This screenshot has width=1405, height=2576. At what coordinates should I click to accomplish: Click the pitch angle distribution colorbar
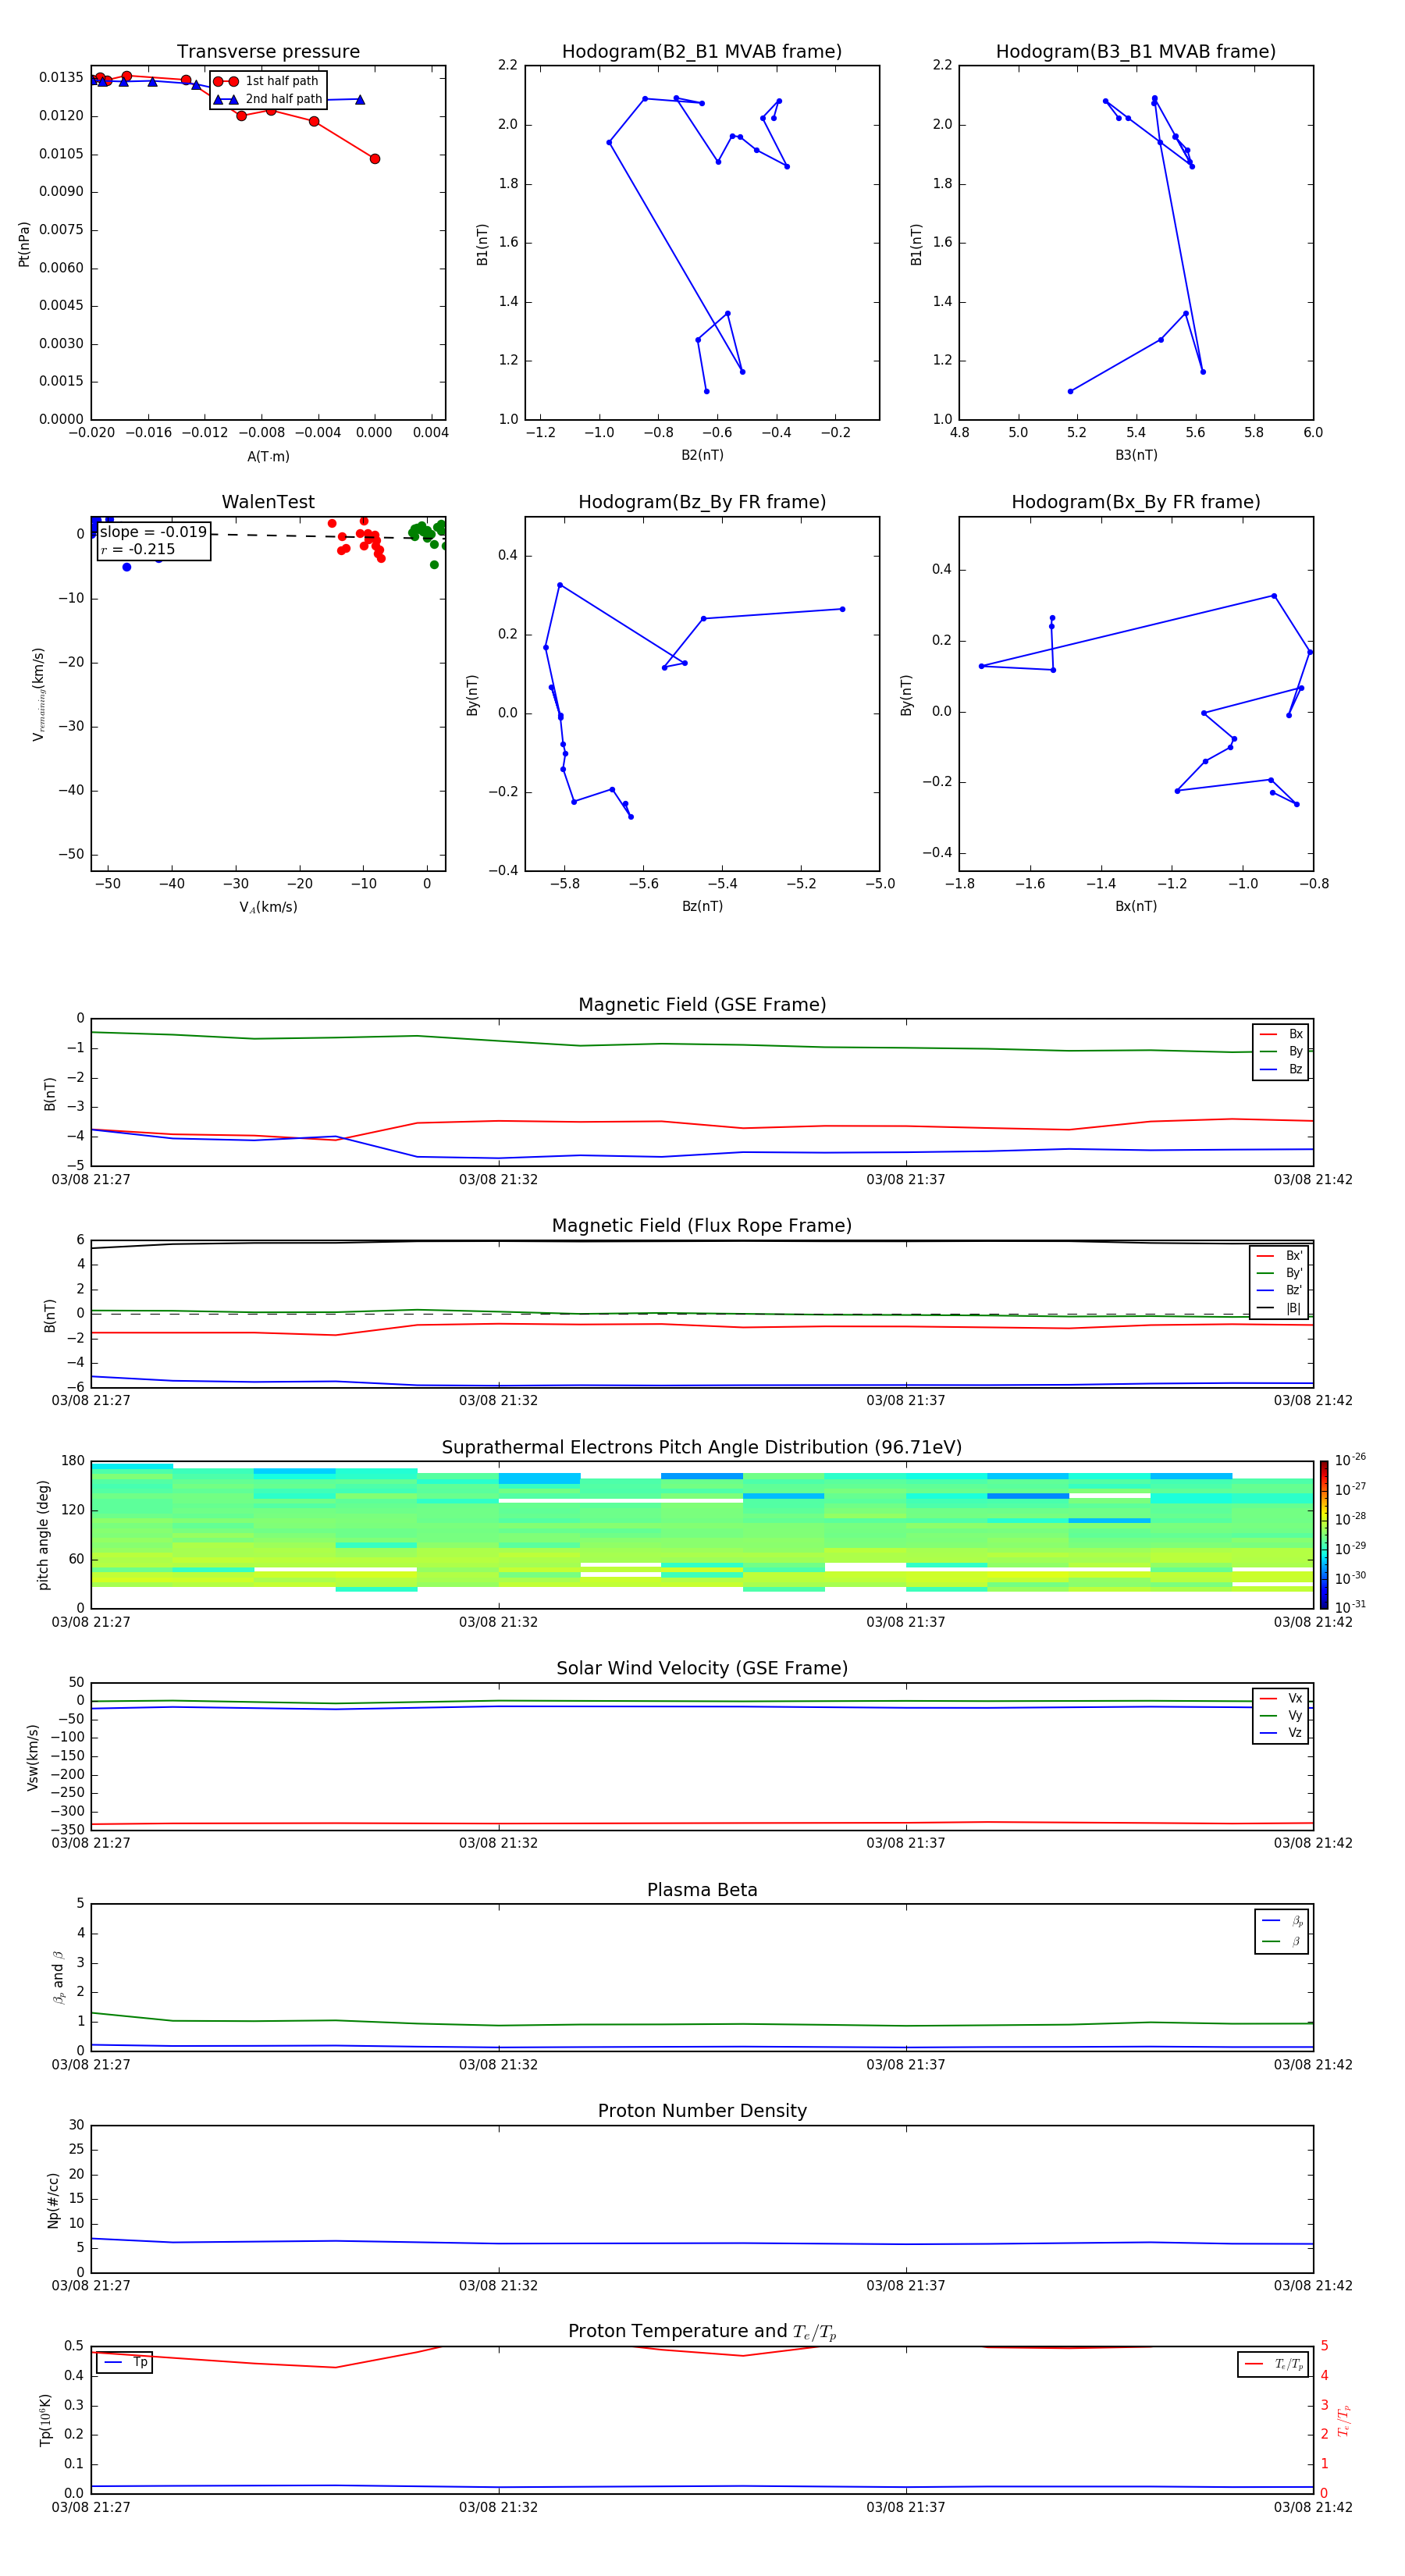click(x=1324, y=1534)
